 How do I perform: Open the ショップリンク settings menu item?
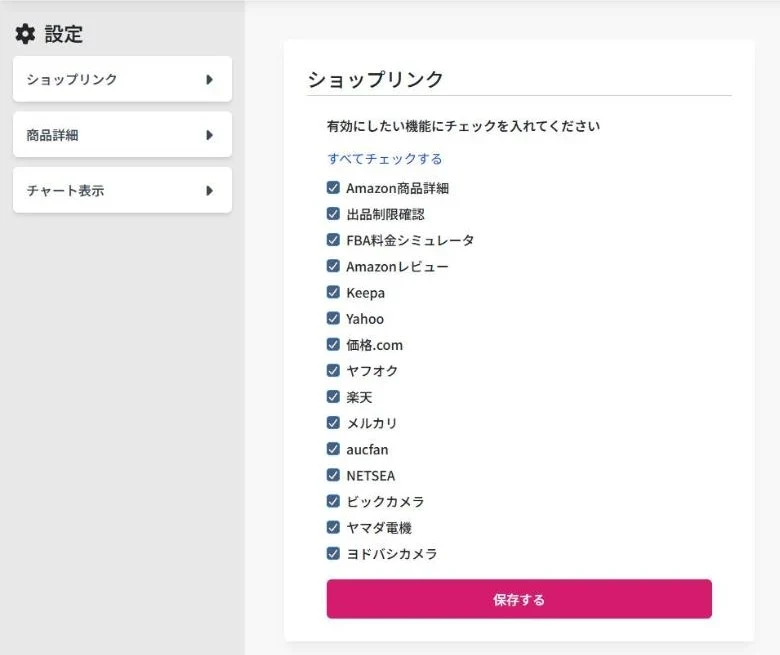coord(122,79)
